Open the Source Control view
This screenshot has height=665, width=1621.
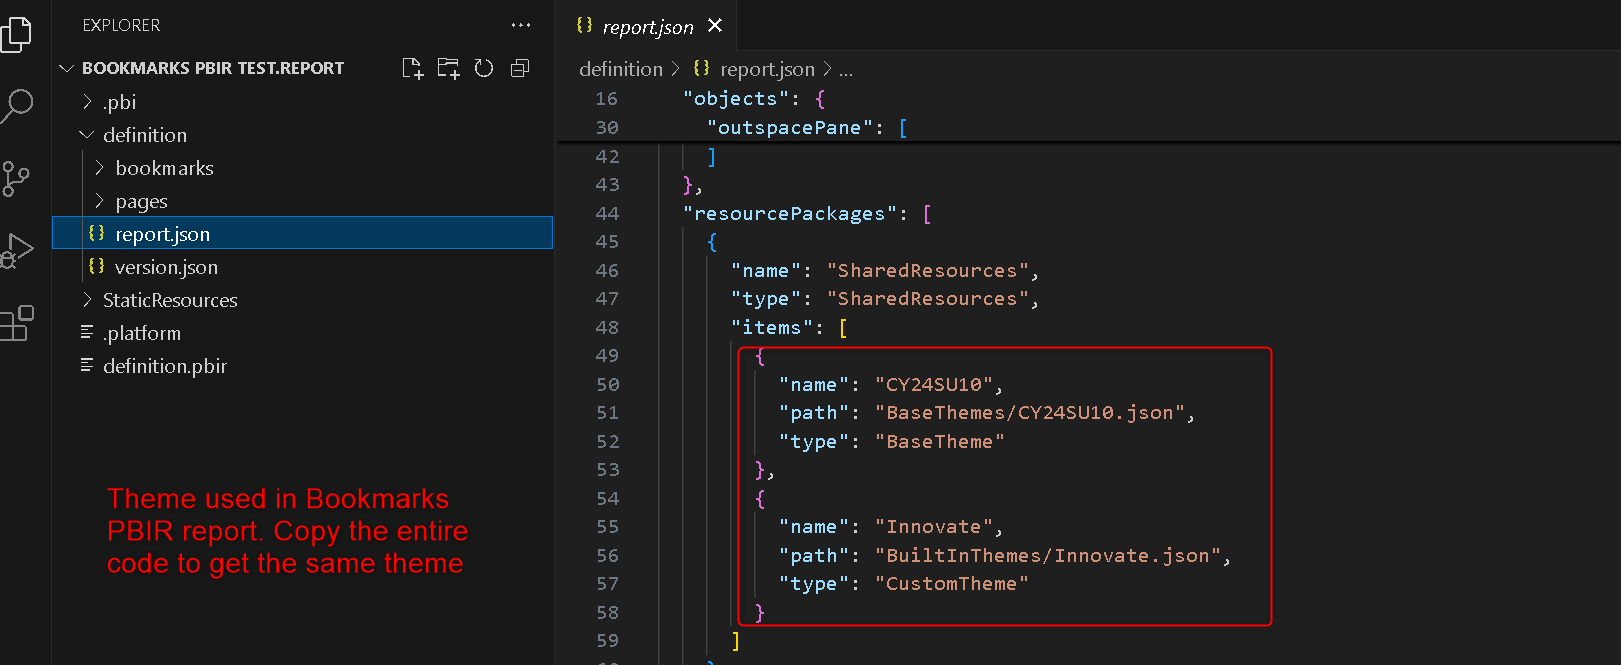pos(17,179)
